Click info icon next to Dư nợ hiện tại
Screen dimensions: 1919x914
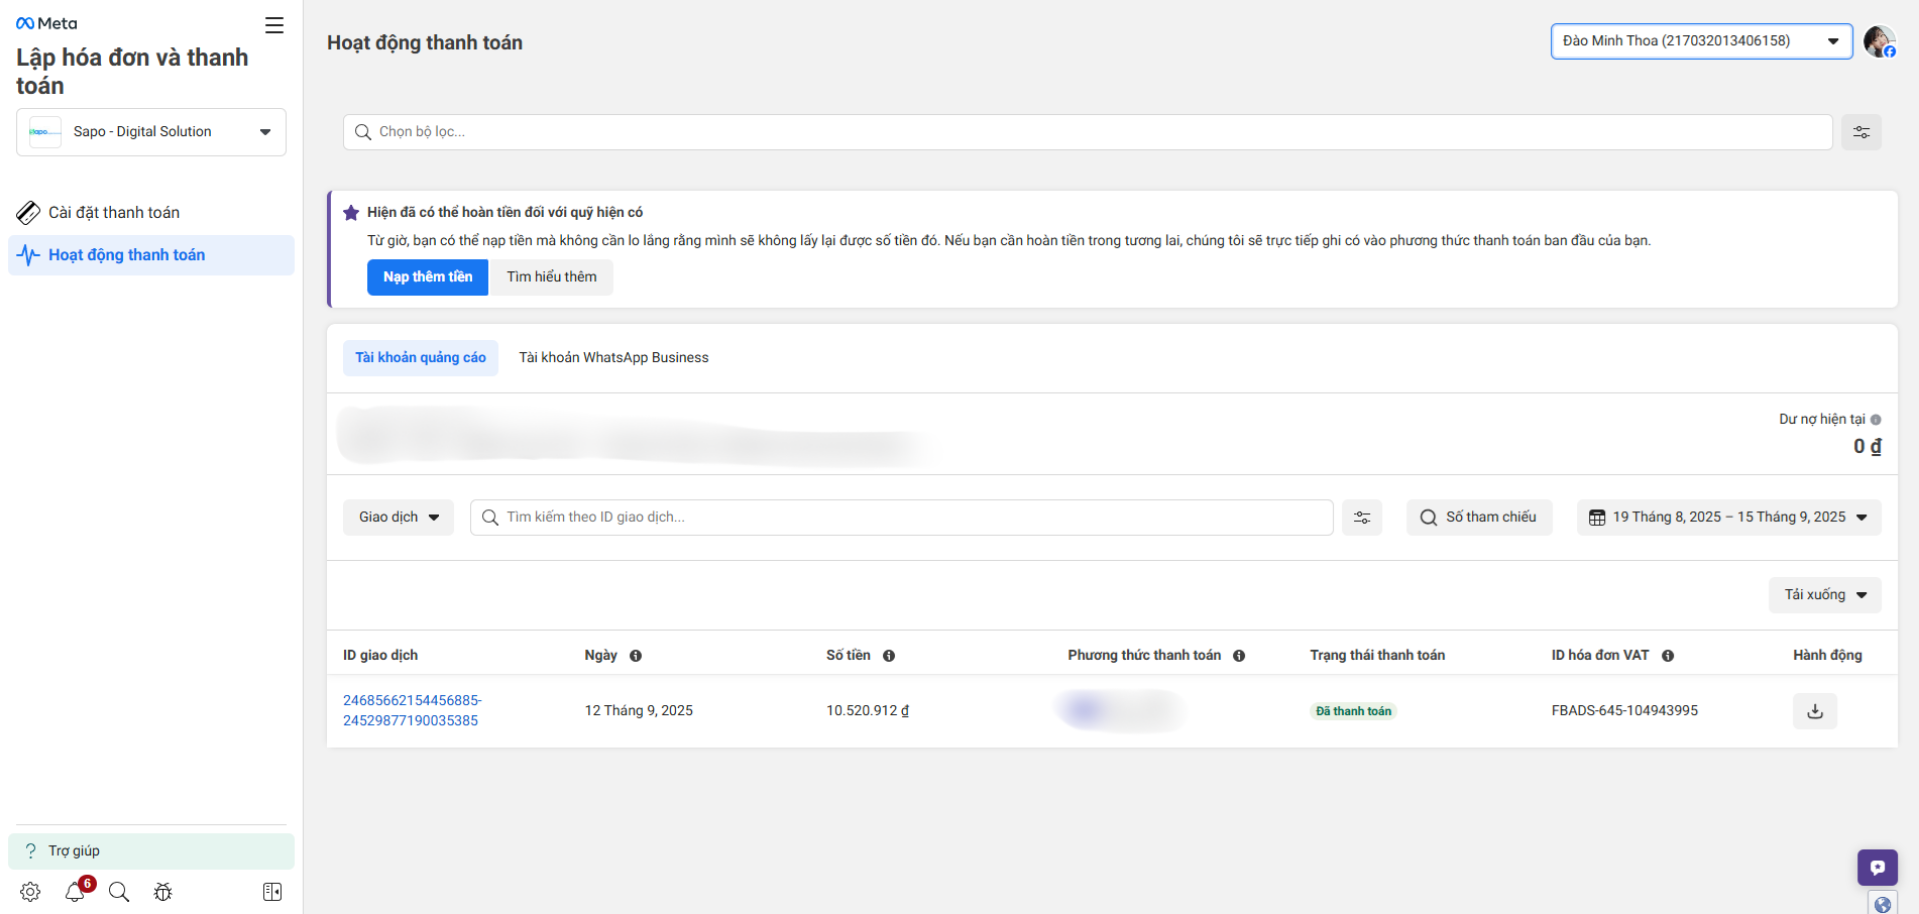tap(1876, 420)
